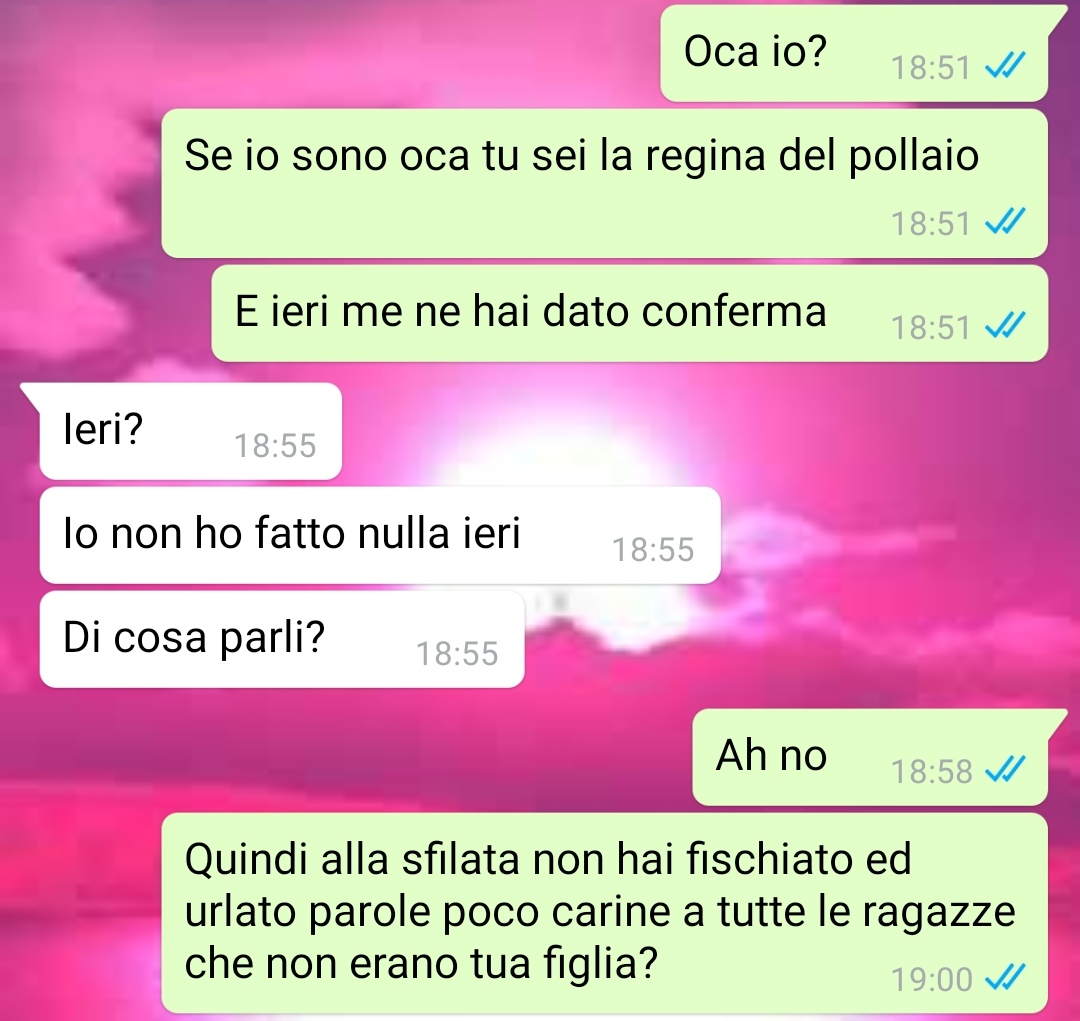Tap the 'Io non ho fatto nulla ieri' bubble

click(380, 535)
